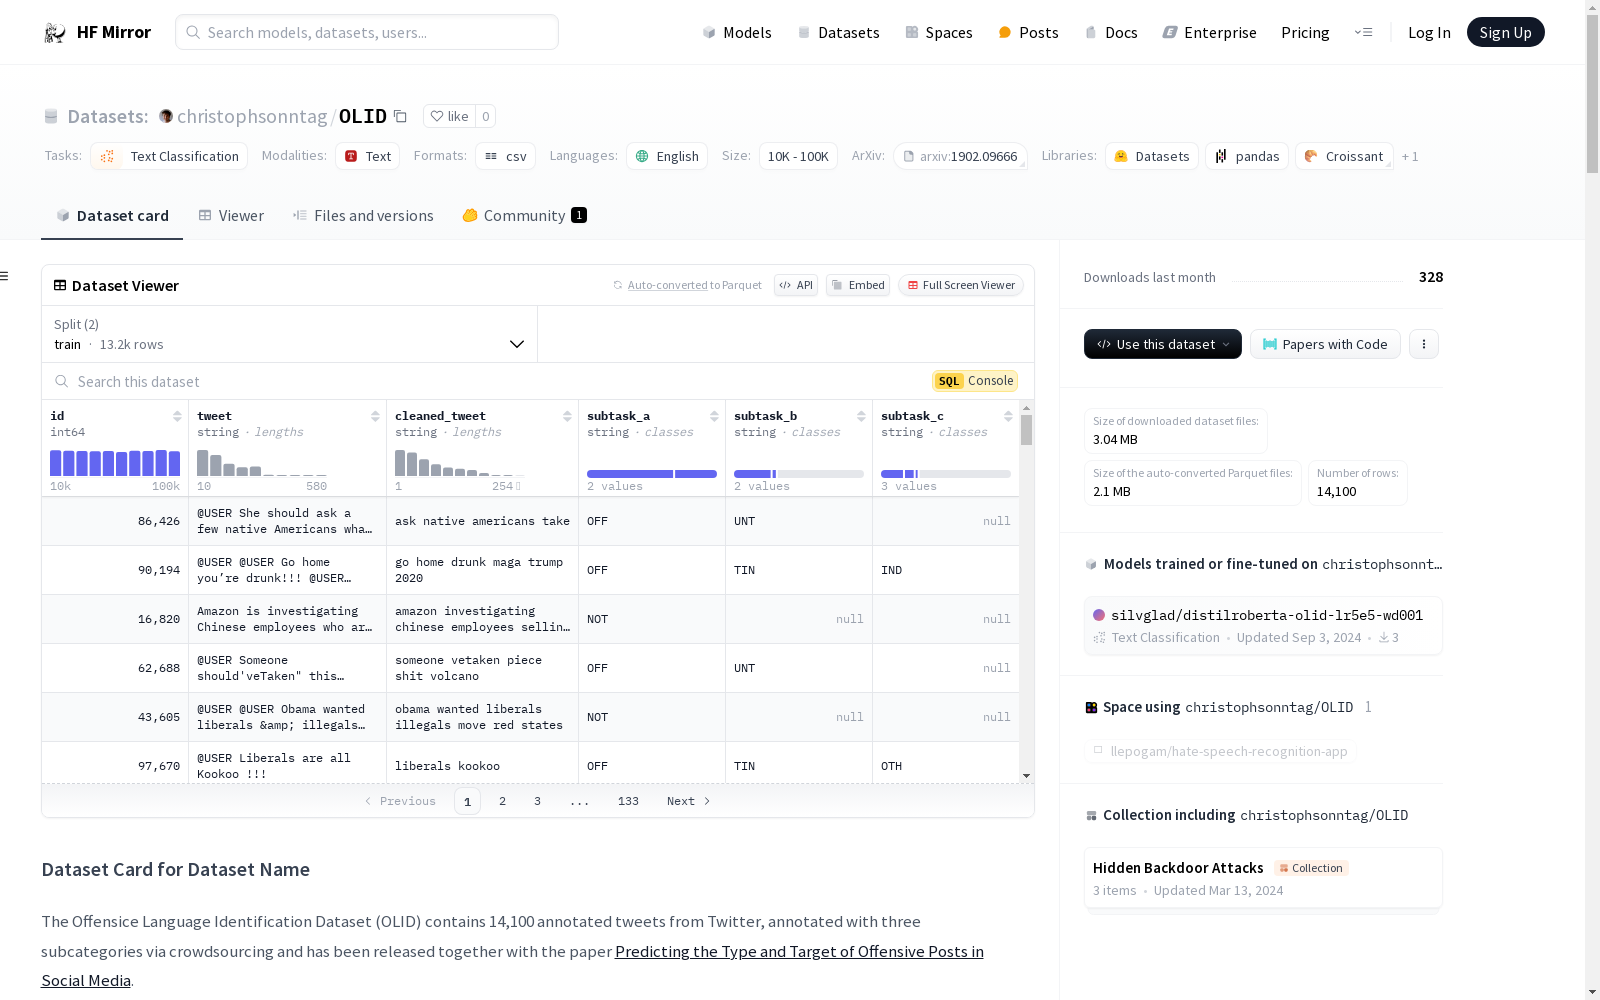Open the arxiv:1902.09666 tag
Screen dimensions: 1600x1000
(x=960, y=156)
